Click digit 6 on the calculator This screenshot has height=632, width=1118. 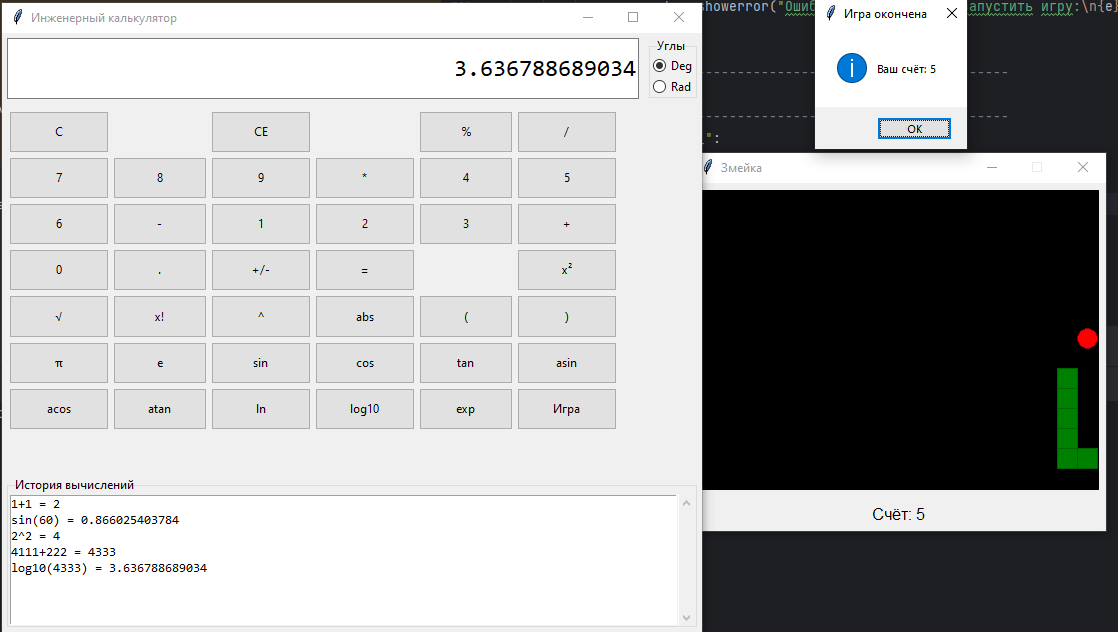(x=59, y=224)
